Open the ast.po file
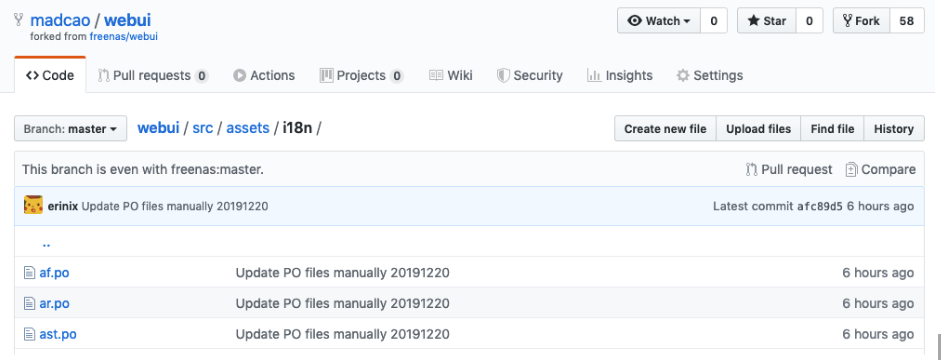The image size is (941, 360). [58, 334]
